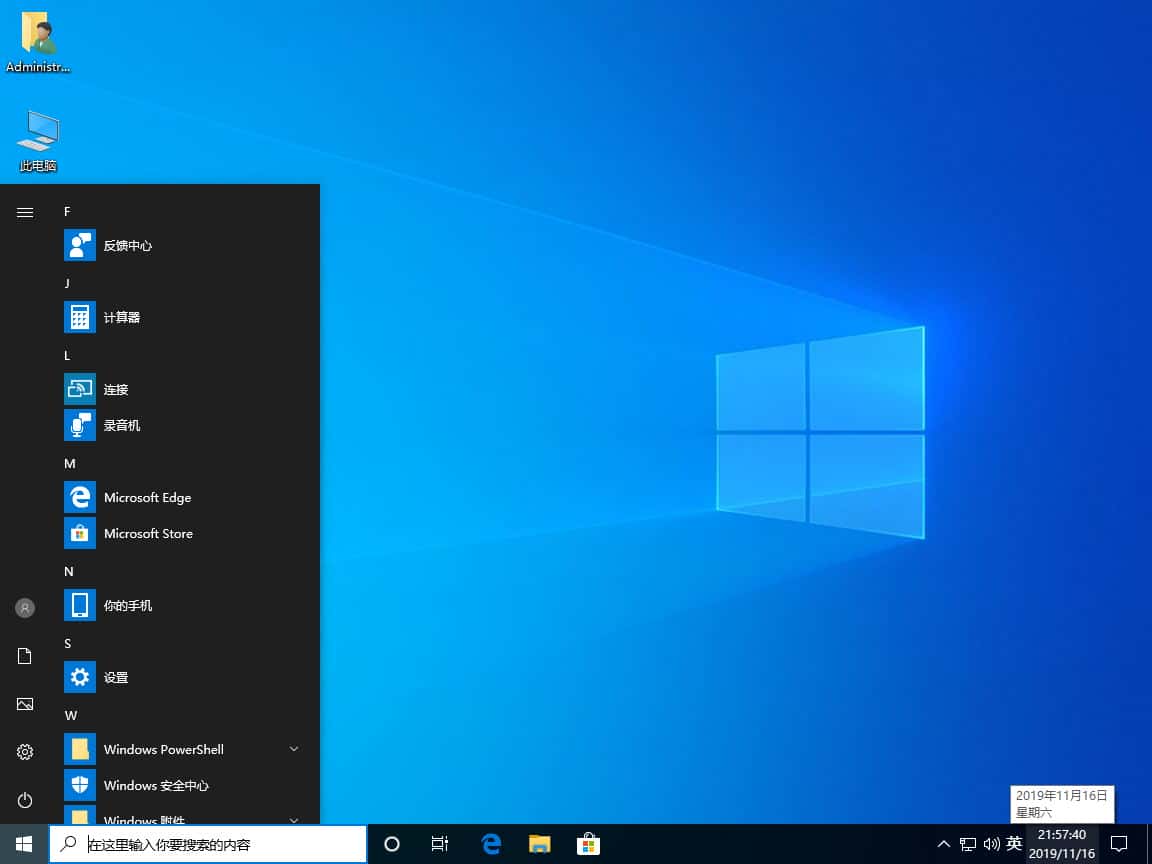
Task: Open the Administrator folder on desktop
Action: (37, 41)
